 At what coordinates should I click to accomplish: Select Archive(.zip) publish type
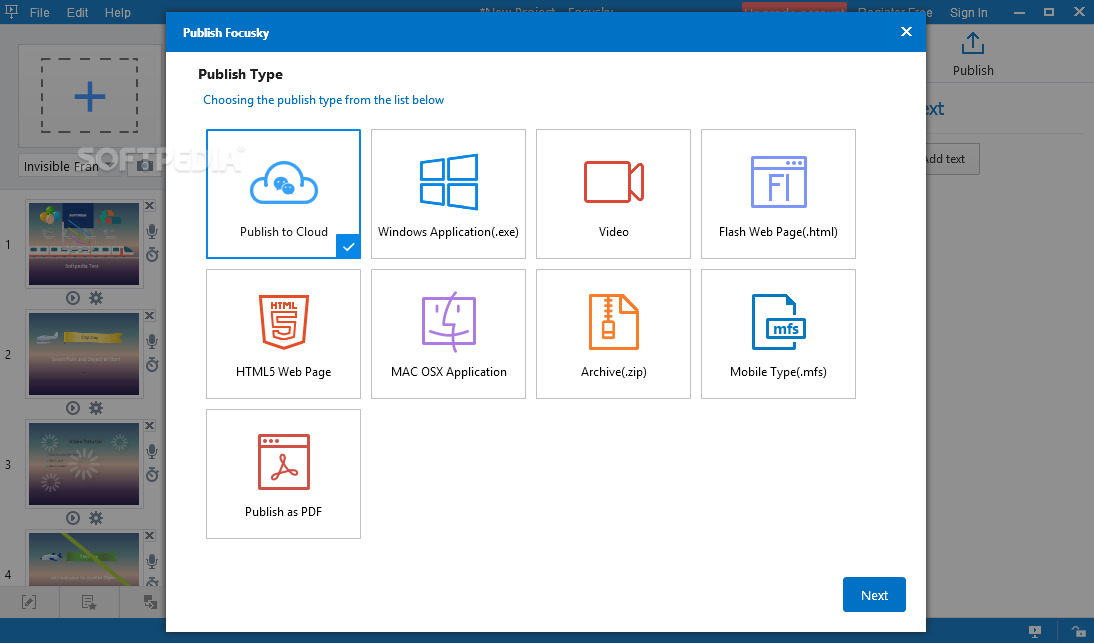(x=613, y=334)
